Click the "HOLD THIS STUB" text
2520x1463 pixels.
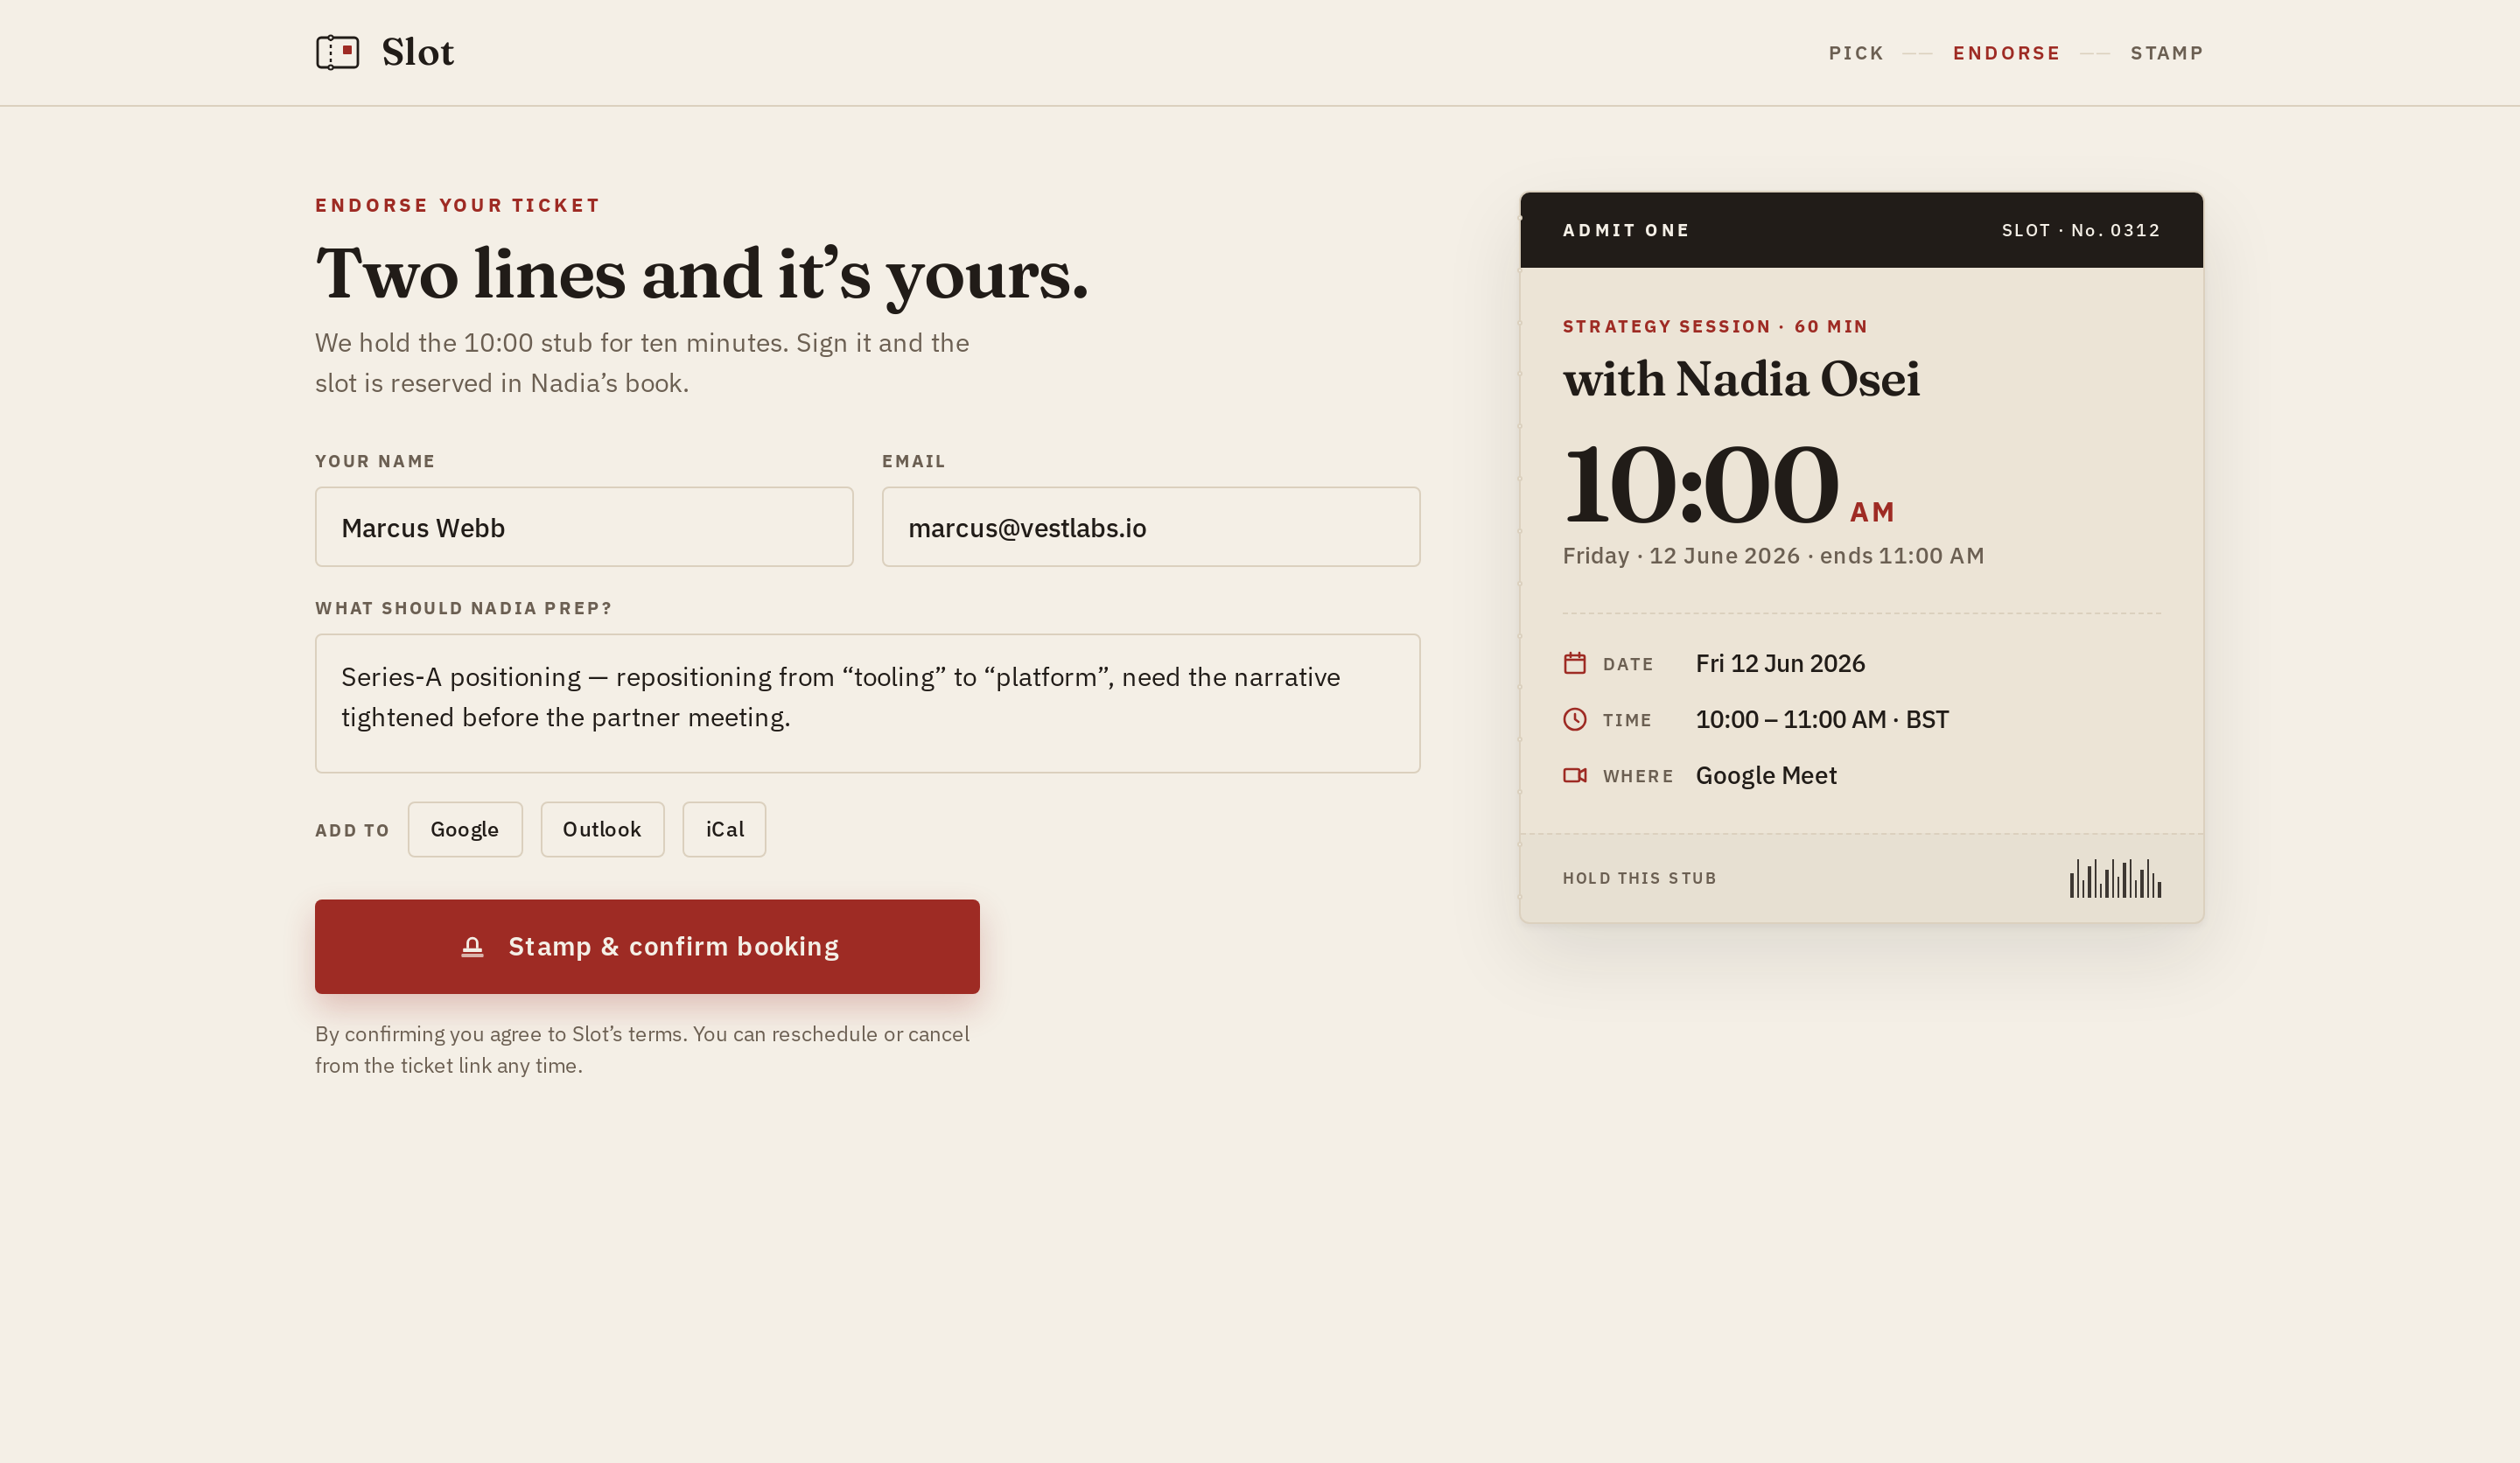point(1639,878)
